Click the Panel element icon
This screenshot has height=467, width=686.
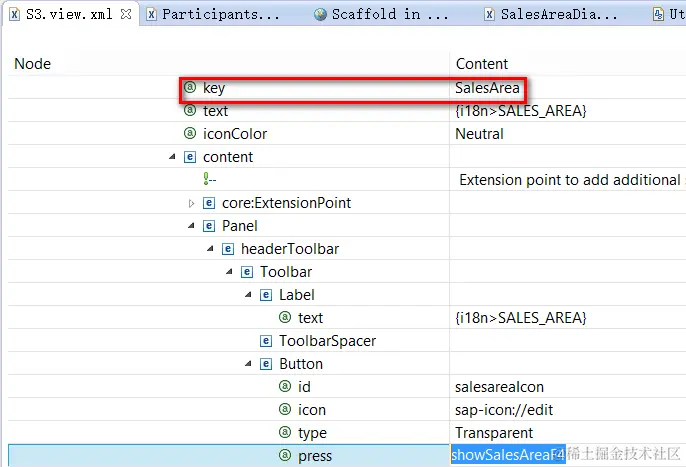209,226
